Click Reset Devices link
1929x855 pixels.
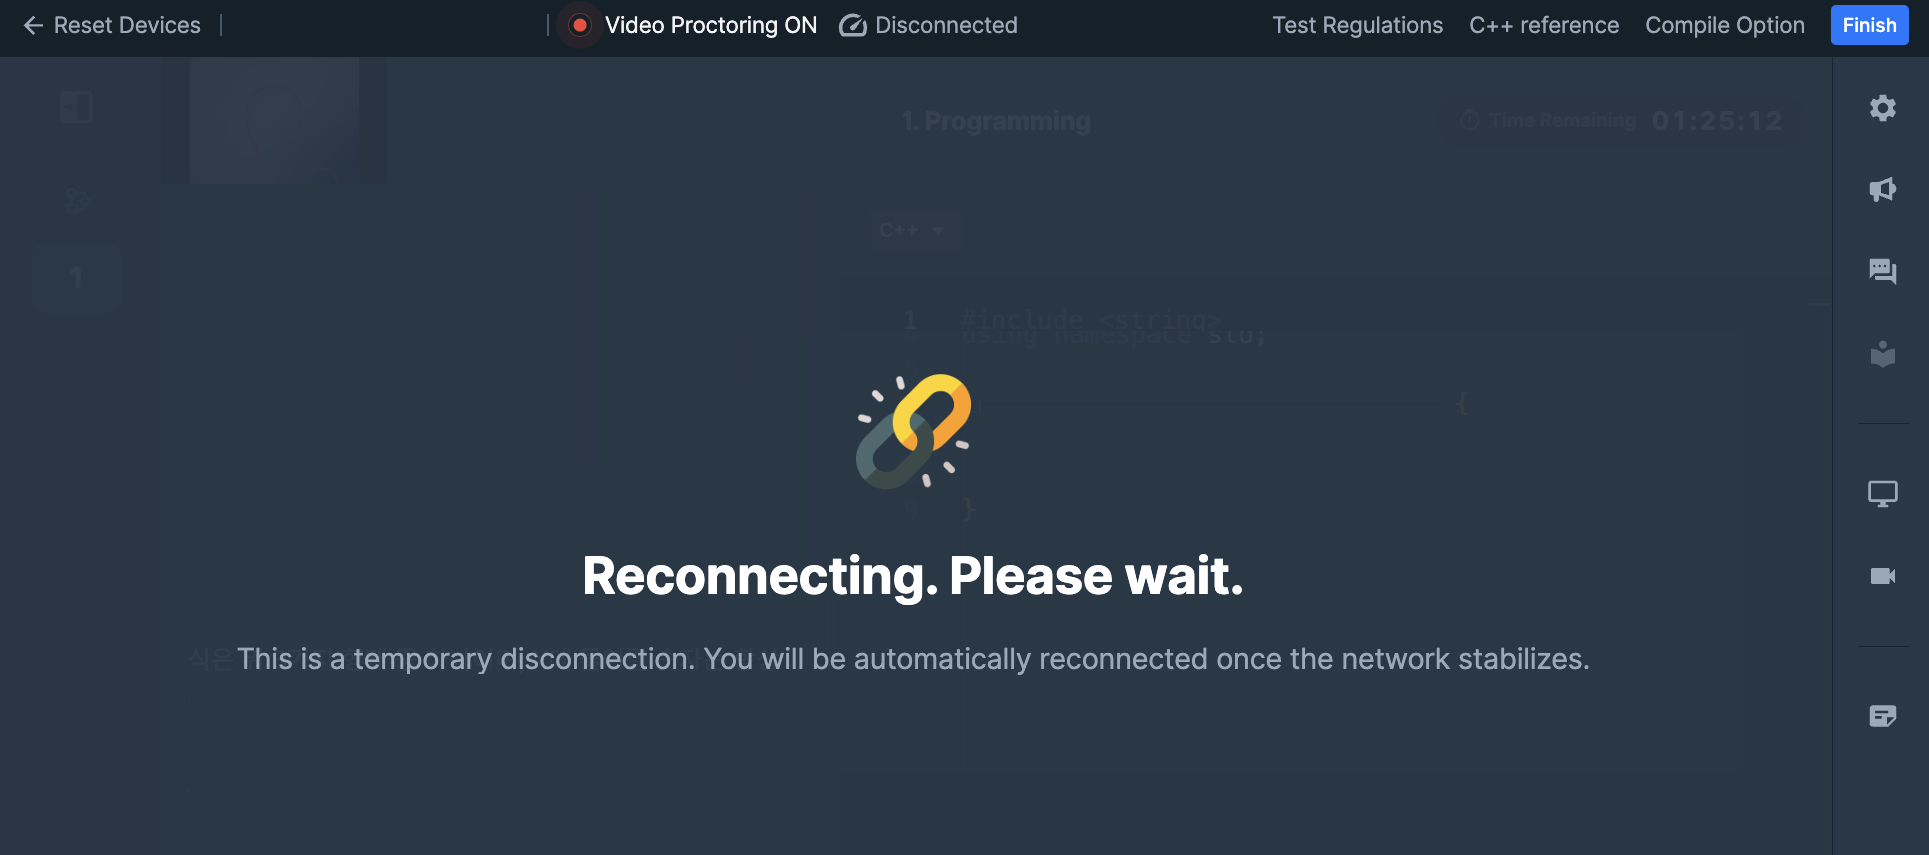pos(127,25)
